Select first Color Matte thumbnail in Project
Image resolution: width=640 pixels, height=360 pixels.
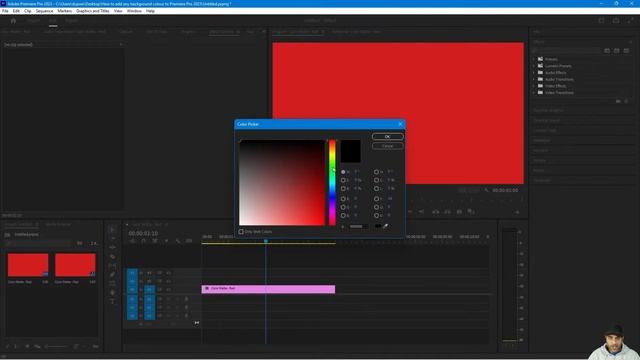28,265
